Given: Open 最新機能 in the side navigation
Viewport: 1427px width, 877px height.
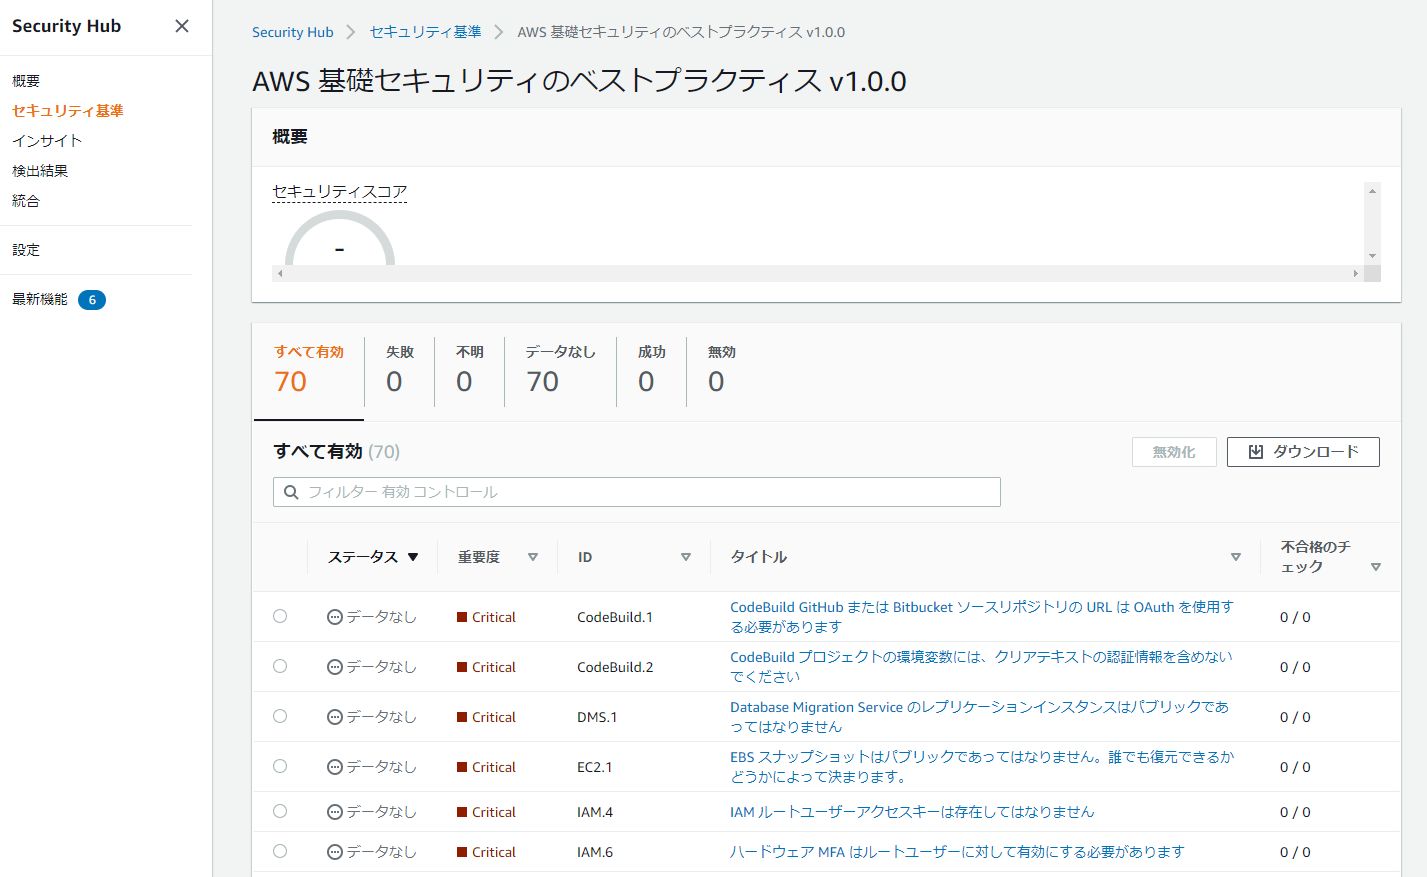Looking at the screenshot, I should pyautogui.click(x=40, y=299).
